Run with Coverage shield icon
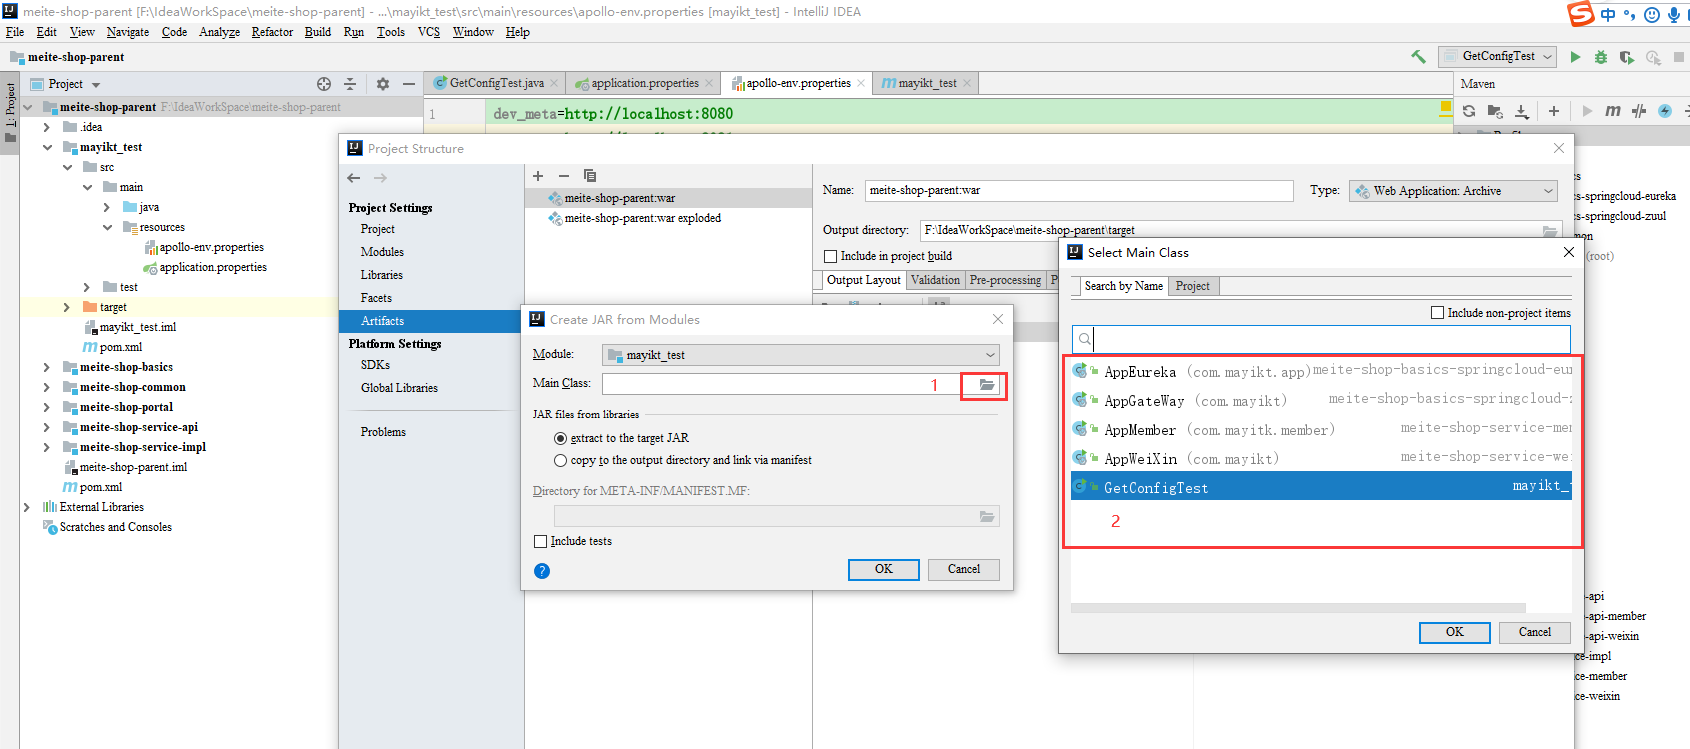The width and height of the screenshot is (1690, 749). click(1627, 57)
